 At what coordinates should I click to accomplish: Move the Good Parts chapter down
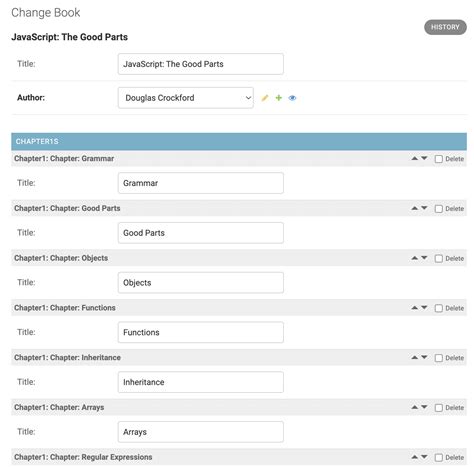424,208
